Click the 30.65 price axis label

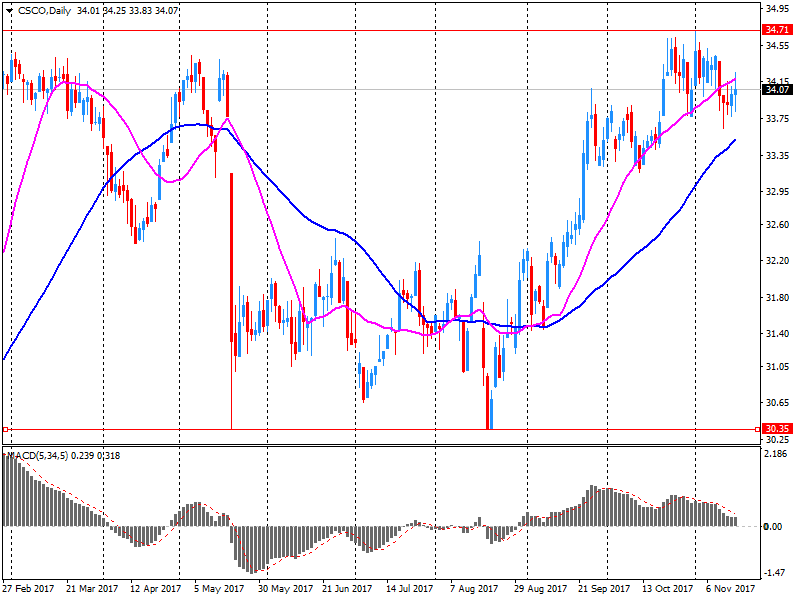[x=777, y=403]
